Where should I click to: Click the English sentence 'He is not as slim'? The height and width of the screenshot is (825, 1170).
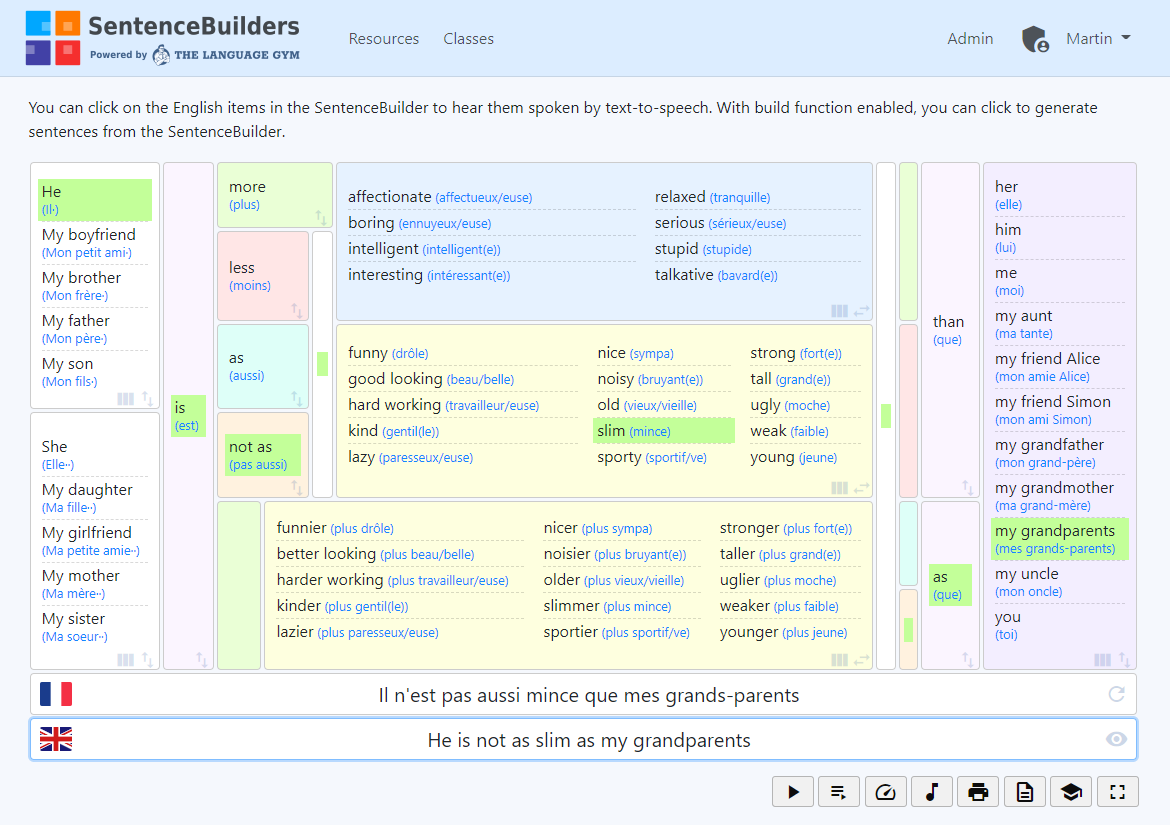pos(589,740)
